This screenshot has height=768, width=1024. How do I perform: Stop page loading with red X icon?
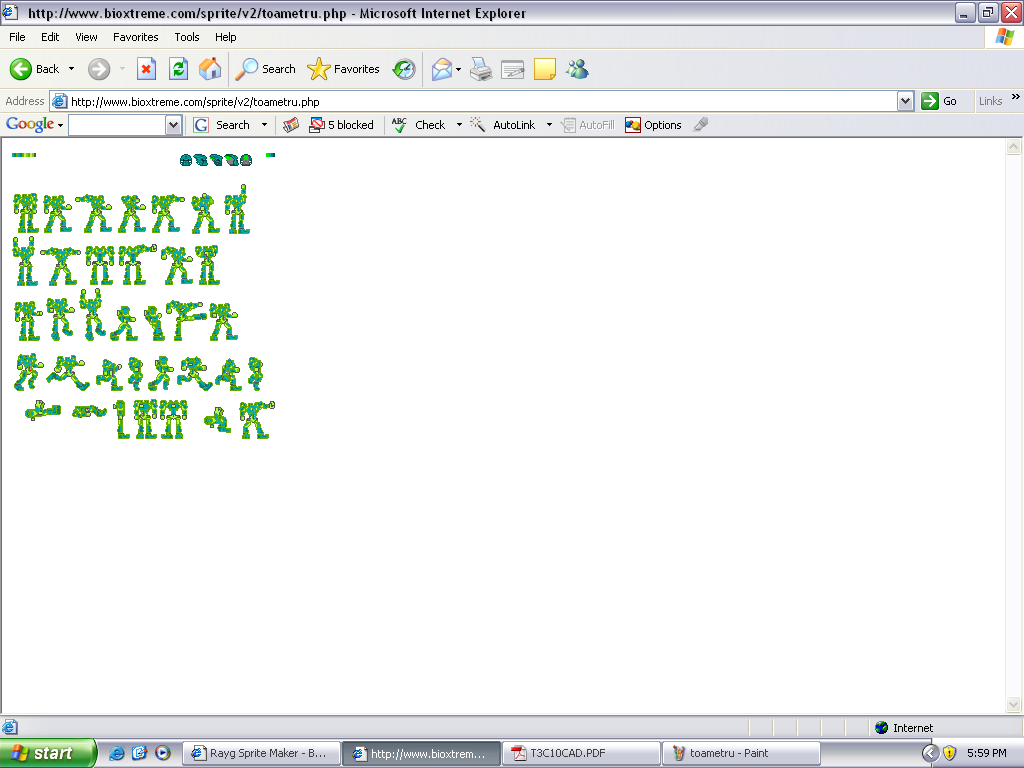(x=146, y=69)
